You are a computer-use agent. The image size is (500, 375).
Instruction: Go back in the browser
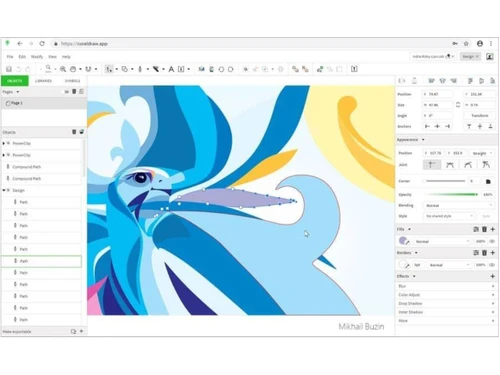point(20,44)
